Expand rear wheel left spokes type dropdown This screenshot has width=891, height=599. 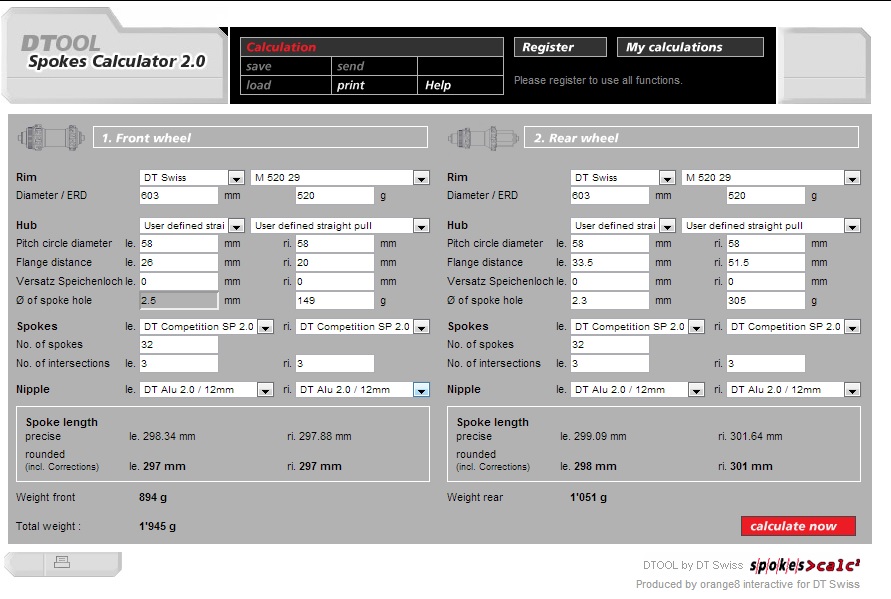(697, 327)
